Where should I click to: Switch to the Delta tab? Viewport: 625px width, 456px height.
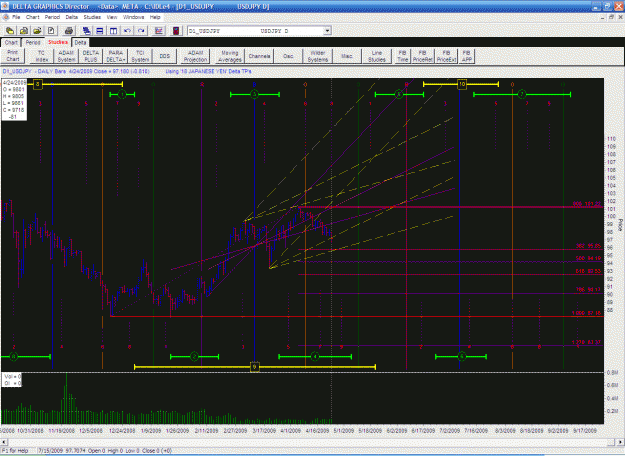[x=80, y=42]
